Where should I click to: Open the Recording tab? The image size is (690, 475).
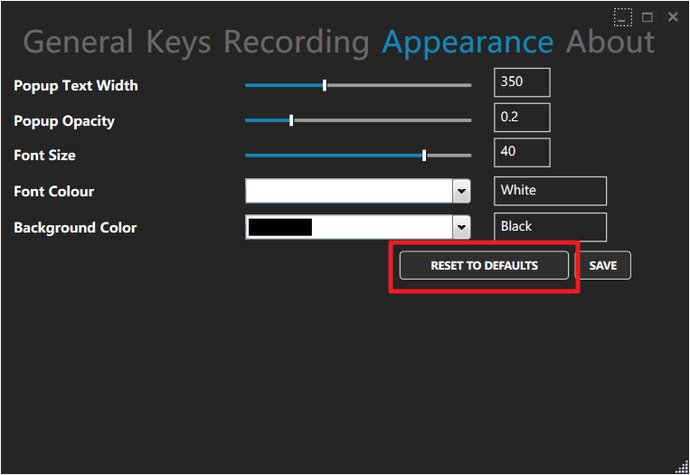297,43
